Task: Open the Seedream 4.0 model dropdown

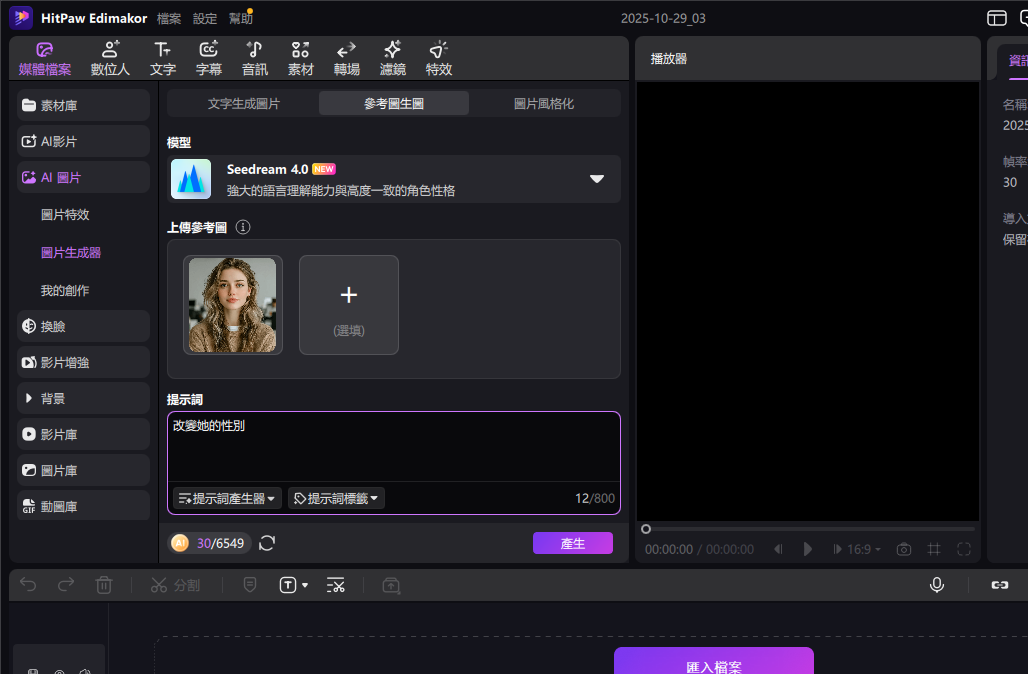Action: [597, 179]
